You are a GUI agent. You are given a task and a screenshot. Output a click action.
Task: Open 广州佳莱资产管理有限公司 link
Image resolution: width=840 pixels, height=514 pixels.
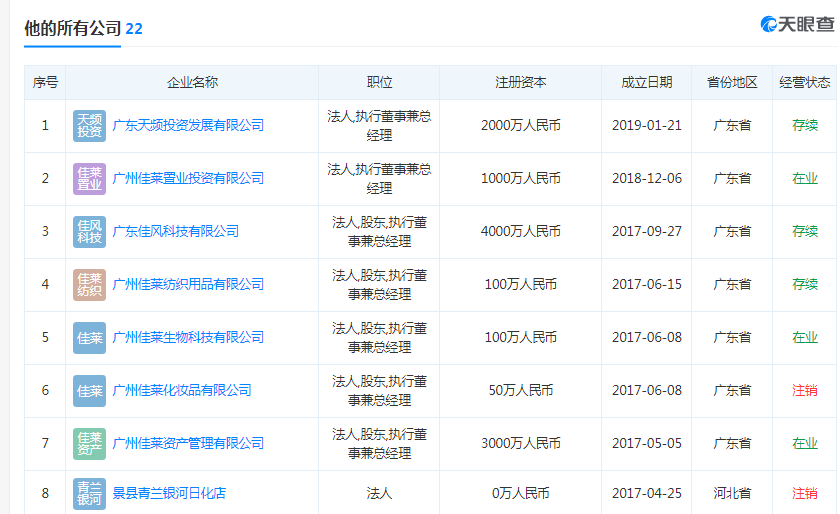[x=188, y=444]
